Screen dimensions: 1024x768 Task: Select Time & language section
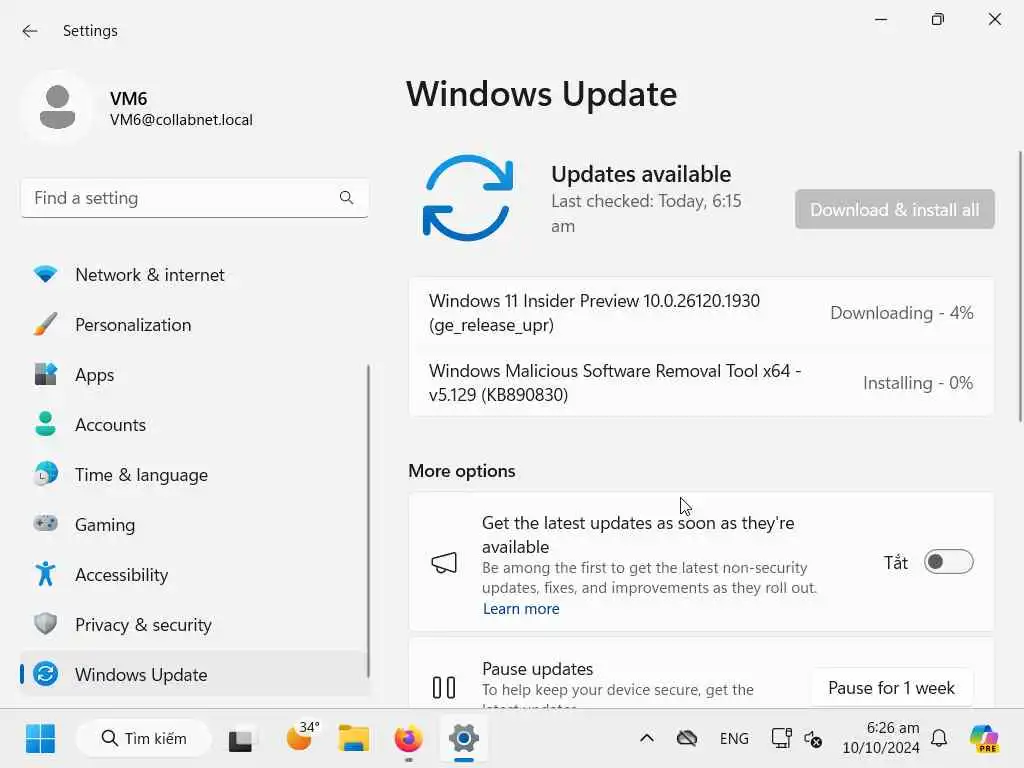point(195,475)
